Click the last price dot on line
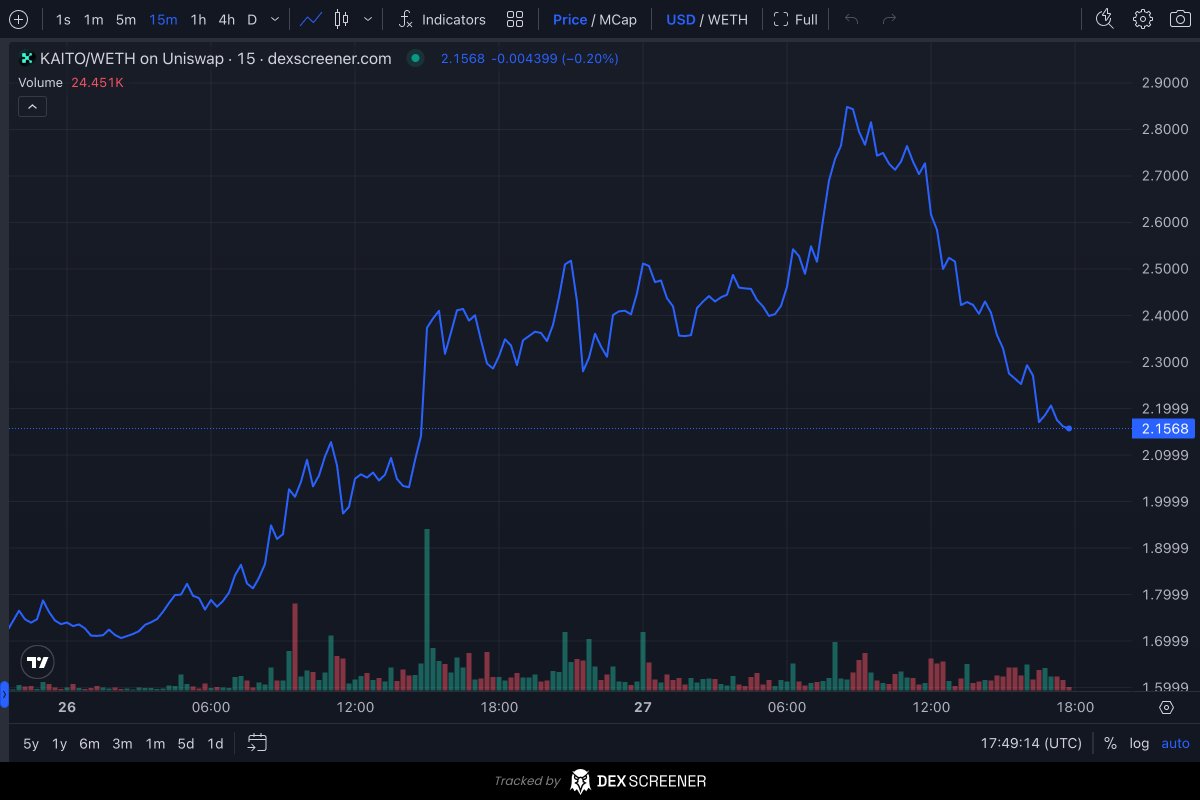The height and width of the screenshot is (800, 1200). 1069,428
